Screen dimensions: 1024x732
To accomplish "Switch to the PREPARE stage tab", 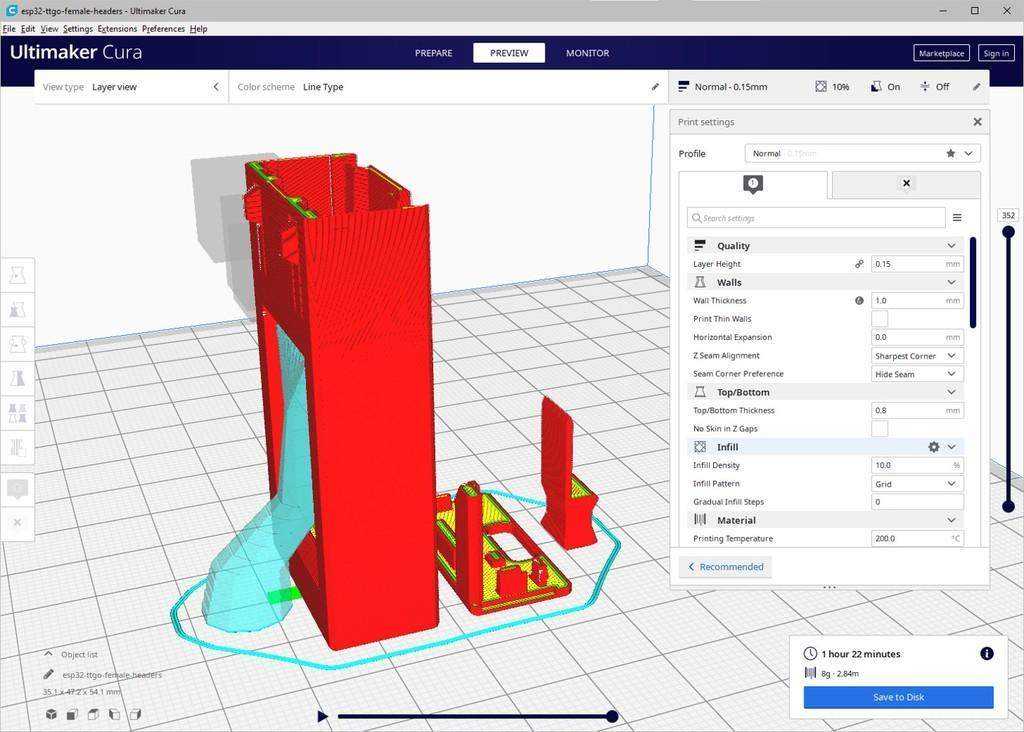I will point(434,53).
